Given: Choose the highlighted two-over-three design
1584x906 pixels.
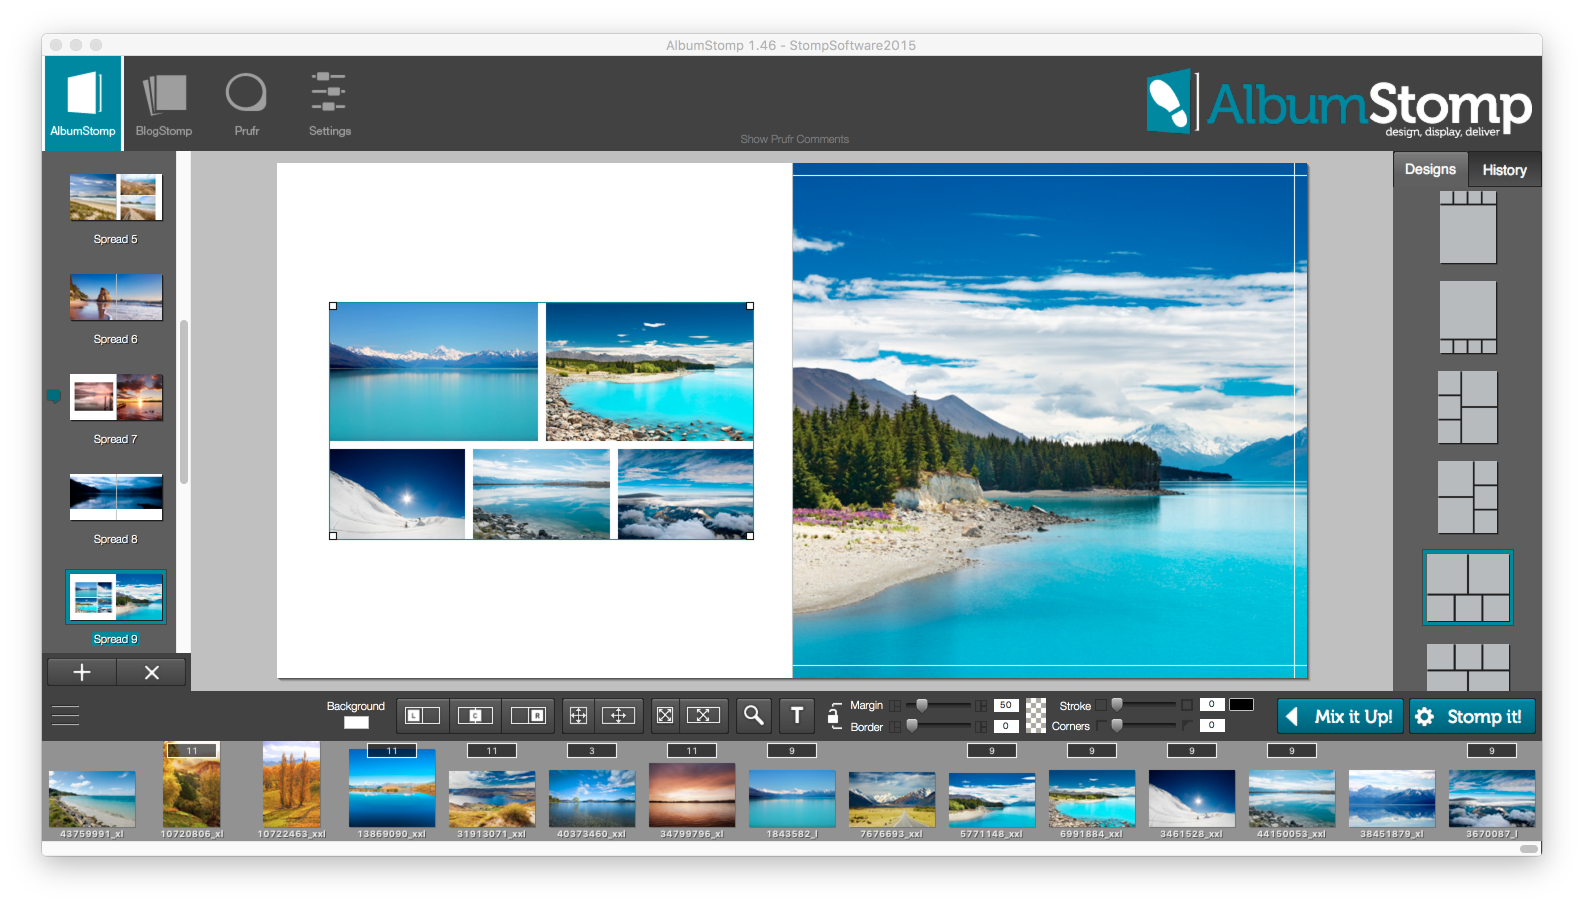Looking at the screenshot, I should (x=1468, y=588).
